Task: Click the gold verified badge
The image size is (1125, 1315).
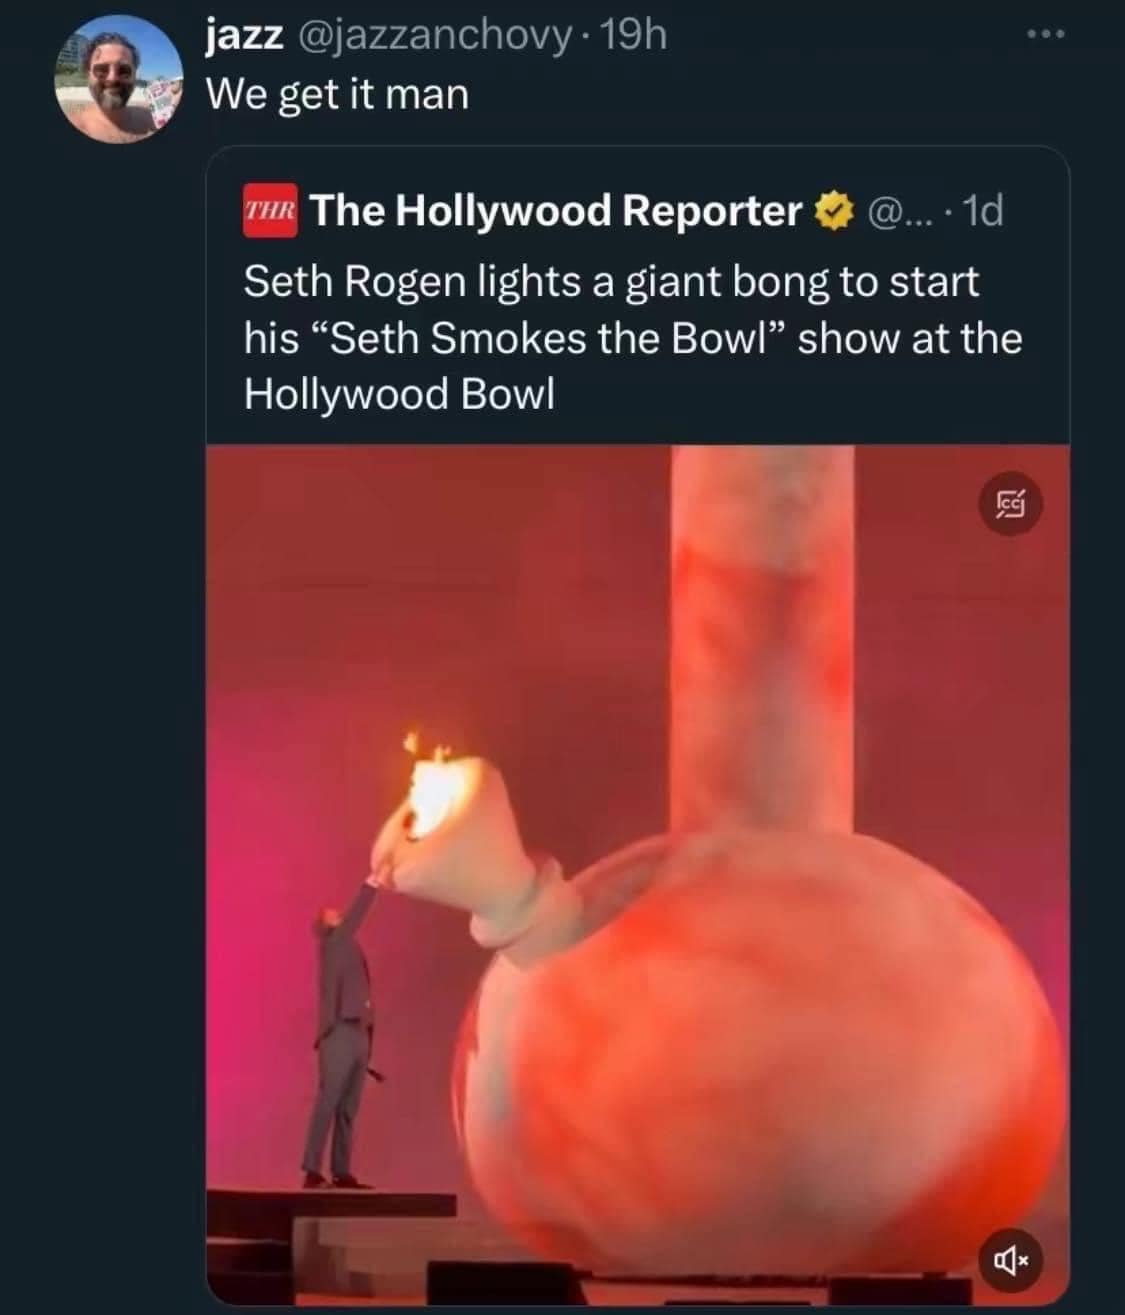Action: (833, 211)
